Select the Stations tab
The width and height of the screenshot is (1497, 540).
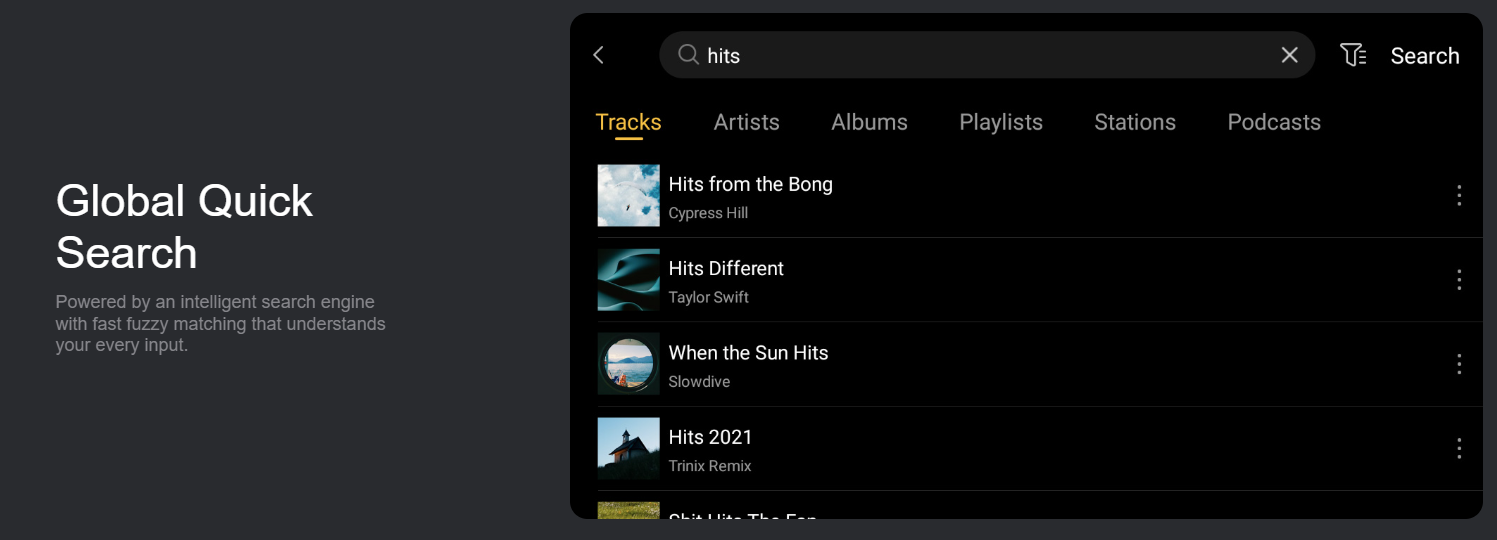pos(1134,122)
